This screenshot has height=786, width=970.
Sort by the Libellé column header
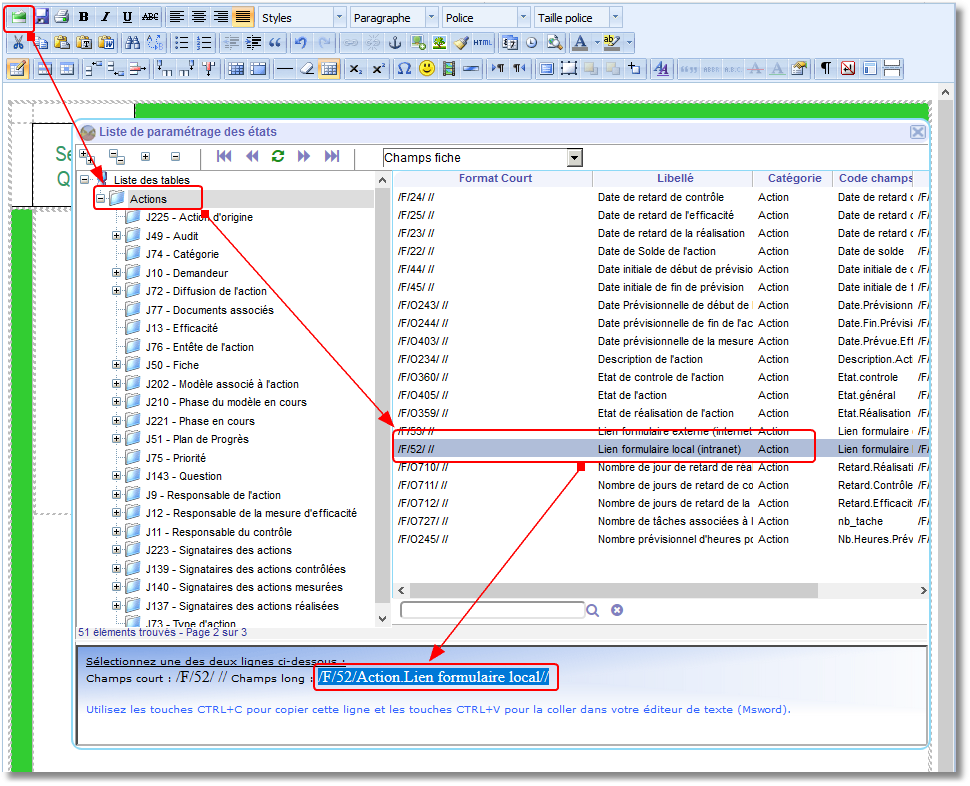pyautogui.click(x=675, y=178)
